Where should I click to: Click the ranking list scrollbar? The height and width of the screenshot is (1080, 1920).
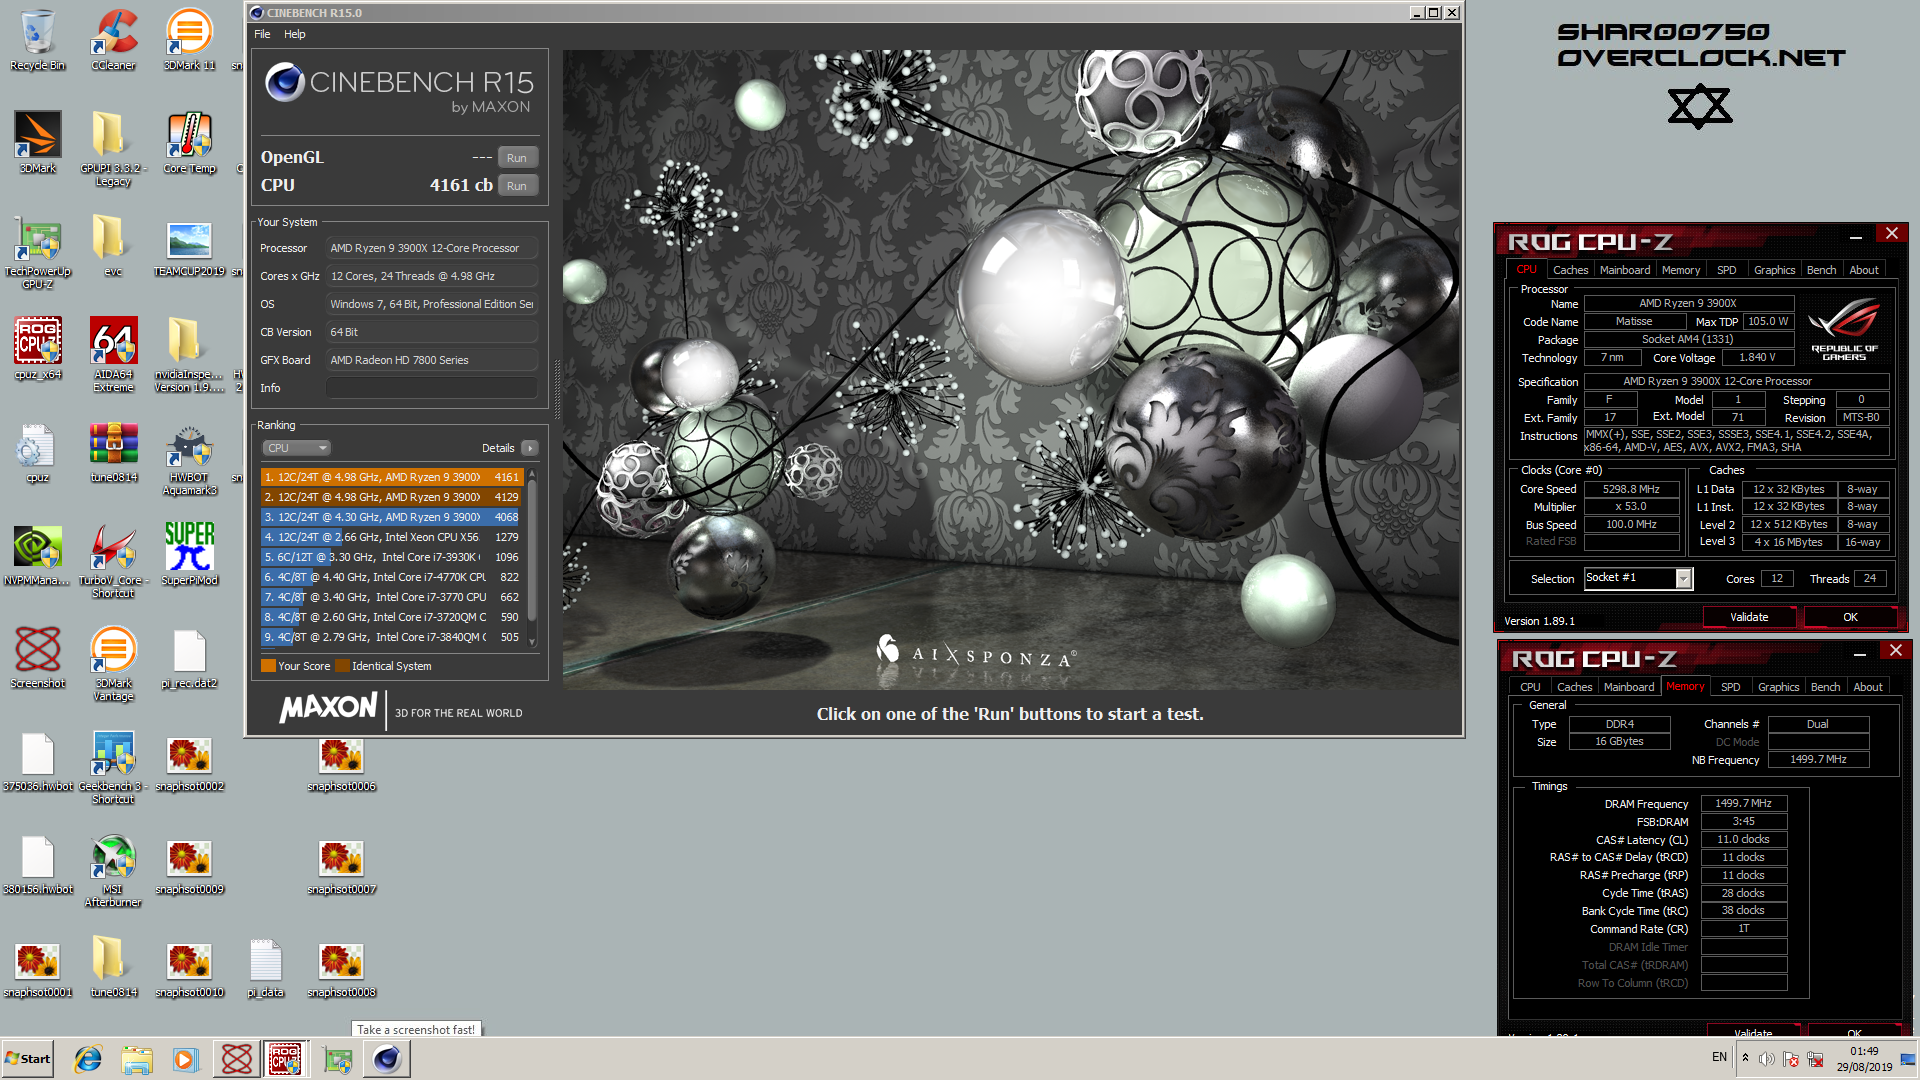tap(532, 550)
